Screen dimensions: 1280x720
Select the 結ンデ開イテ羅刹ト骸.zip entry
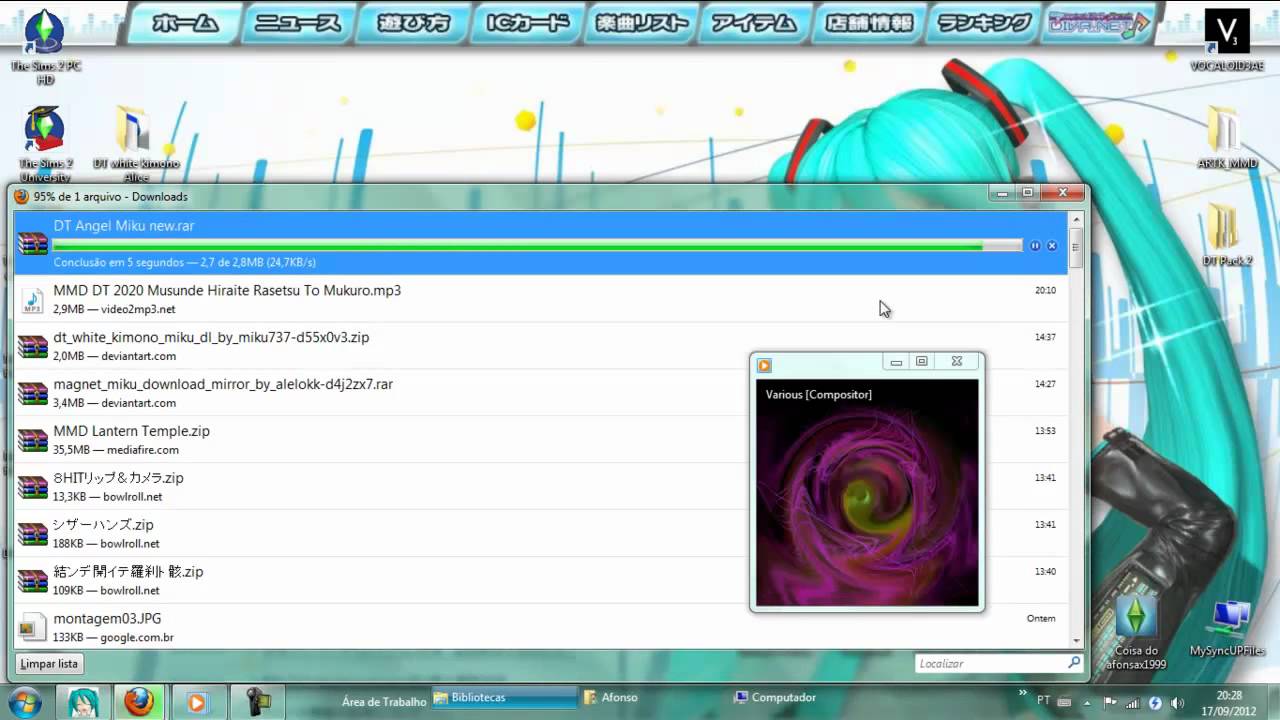pos(541,581)
